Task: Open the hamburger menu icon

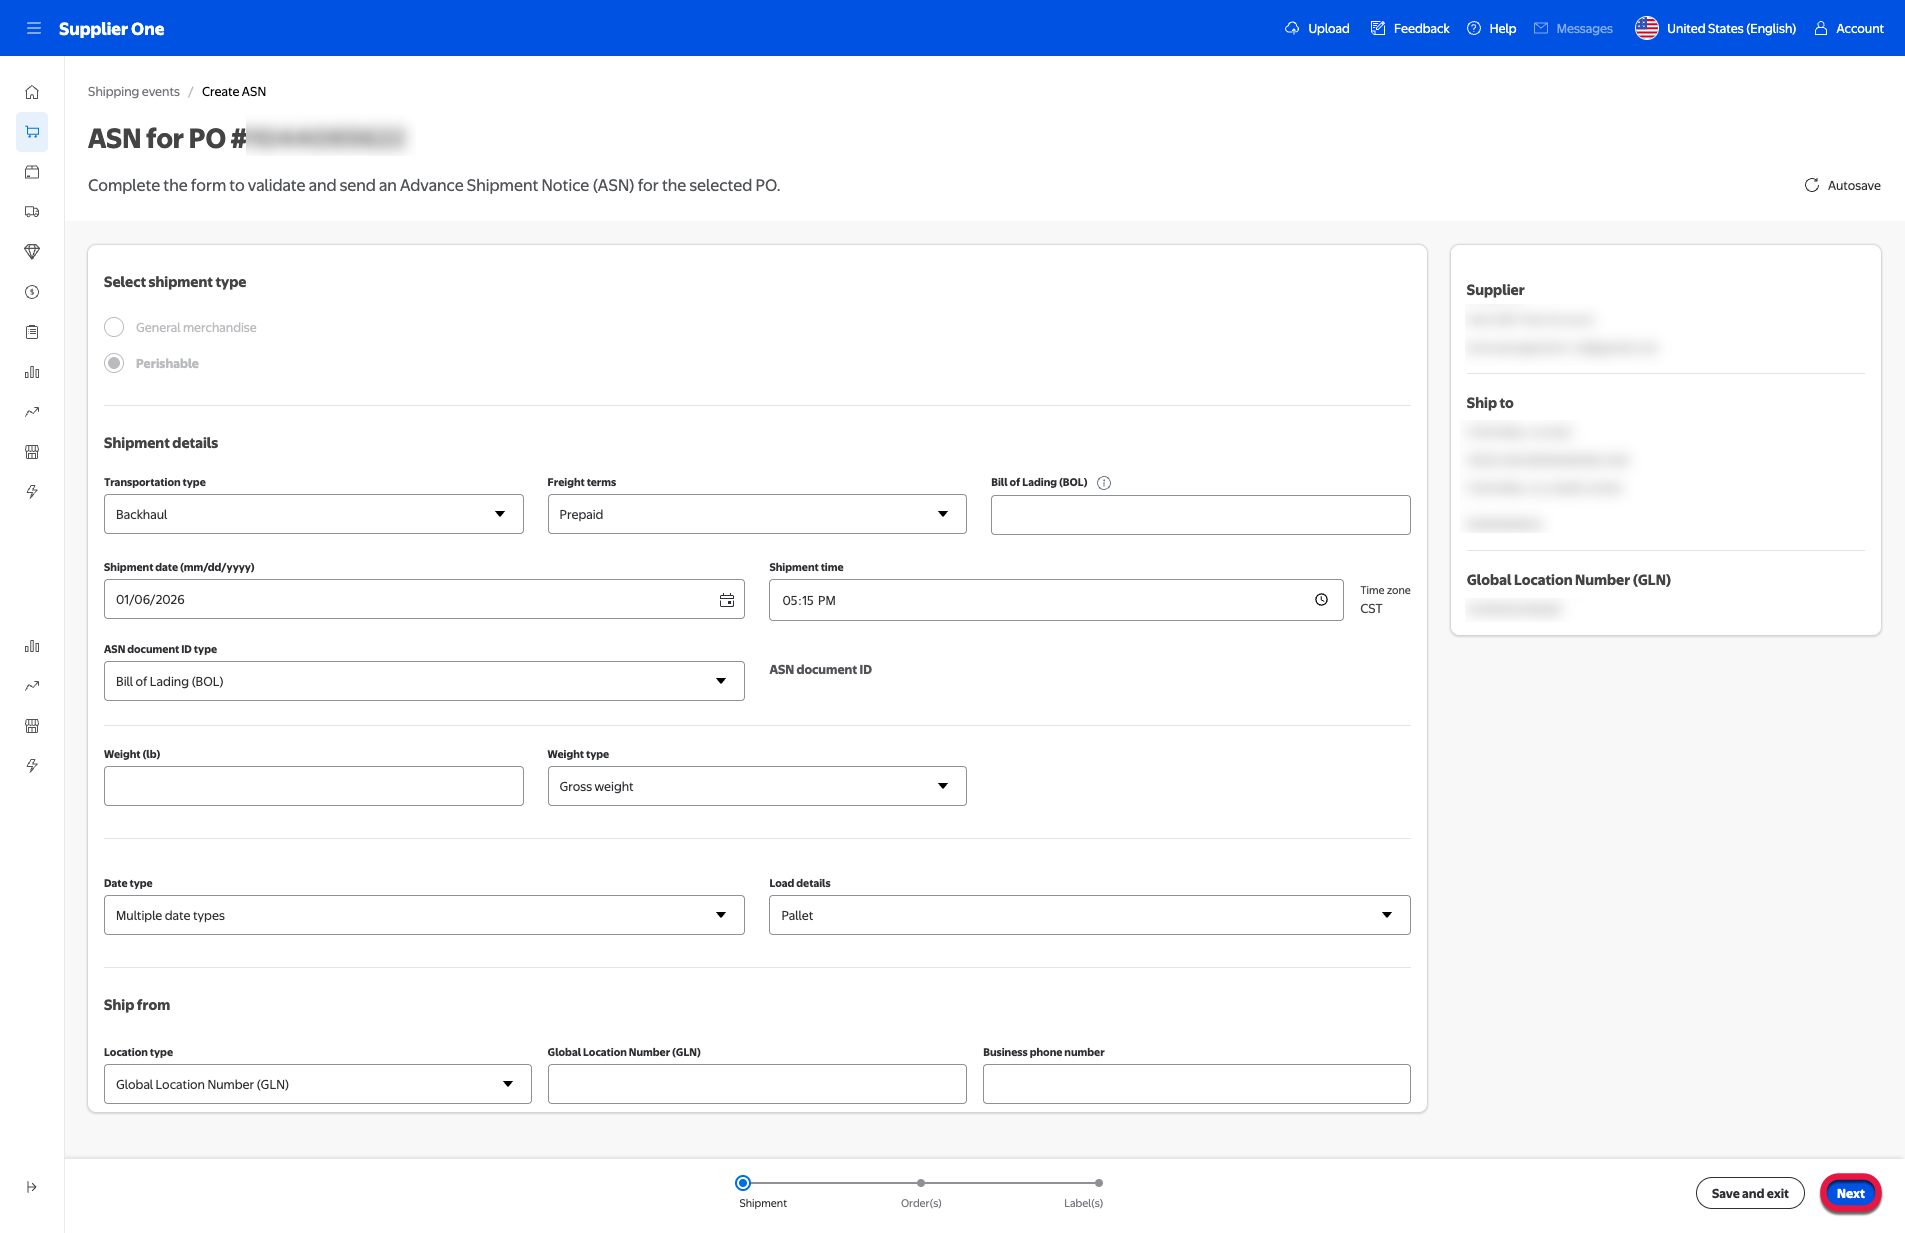Action: 34,28
